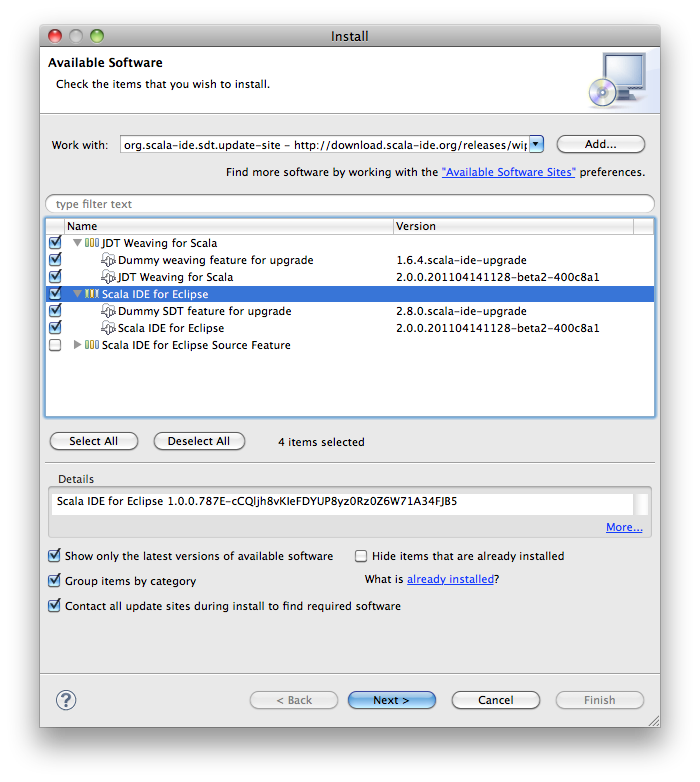Screen dimensions: 700x782
Task: Click the Add... button
Action: 601,144
